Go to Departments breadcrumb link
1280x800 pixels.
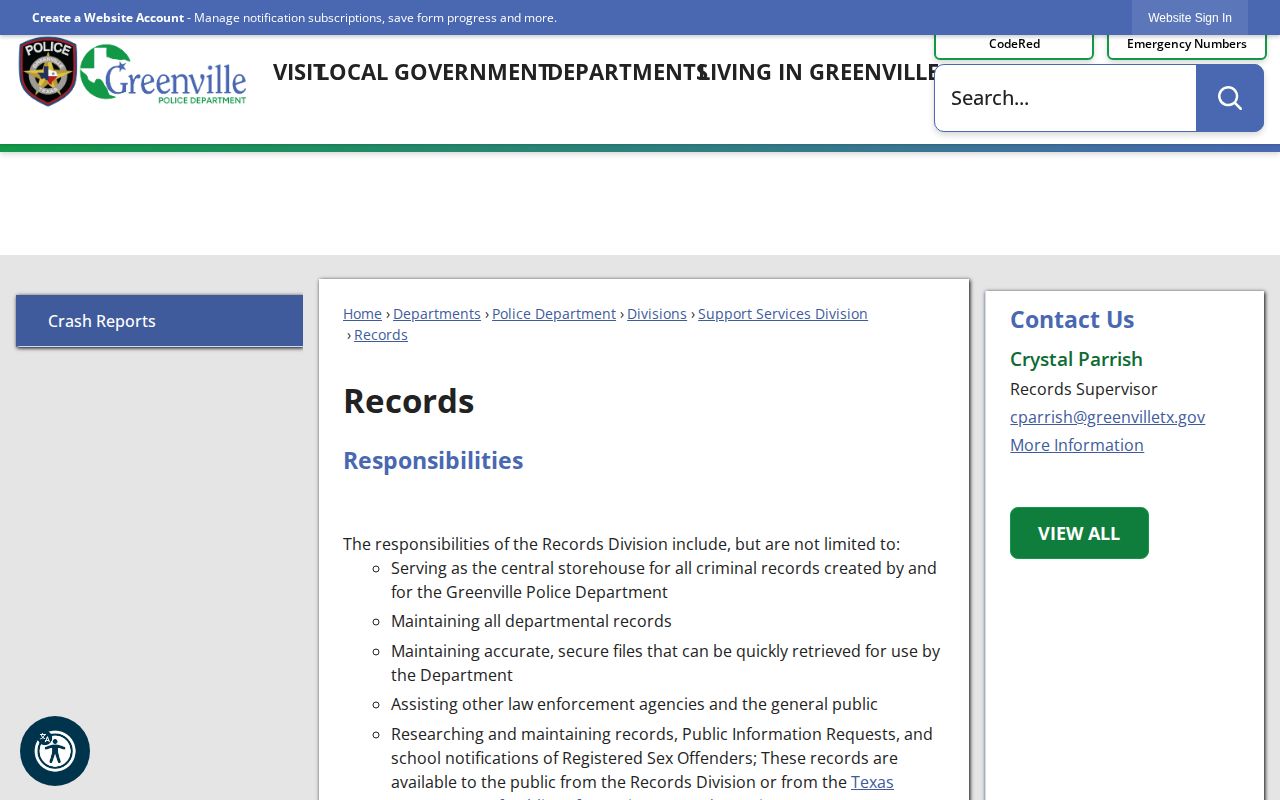point(437,314)
